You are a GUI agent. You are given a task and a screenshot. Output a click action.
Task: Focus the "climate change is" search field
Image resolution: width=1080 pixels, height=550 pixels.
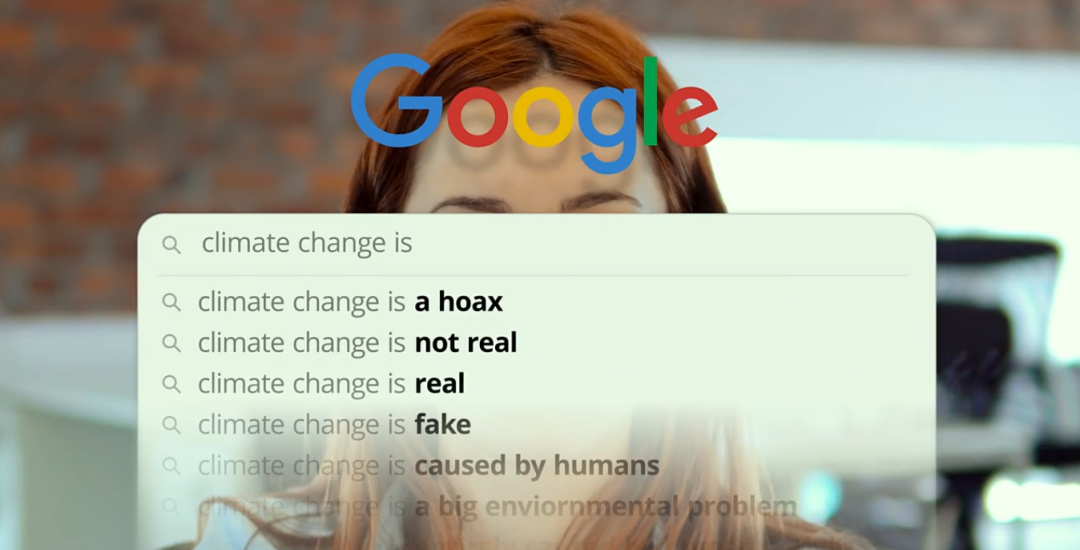[x=537, y=245]
